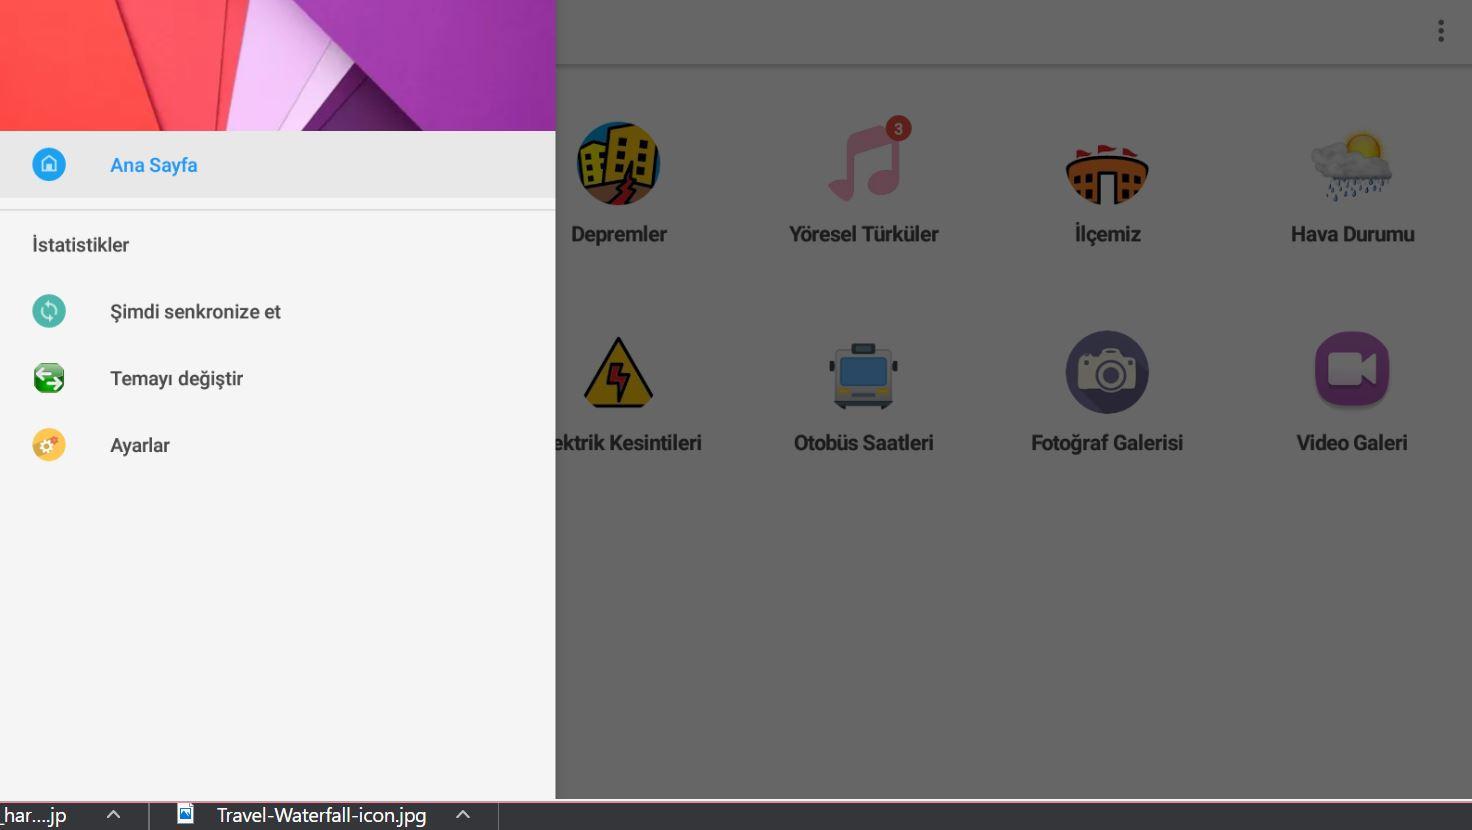Image resolution: width=1472 pixels, height=830 pixels.
Task: Open the Depremler earthquake building icon
Action: click(618, 164)
